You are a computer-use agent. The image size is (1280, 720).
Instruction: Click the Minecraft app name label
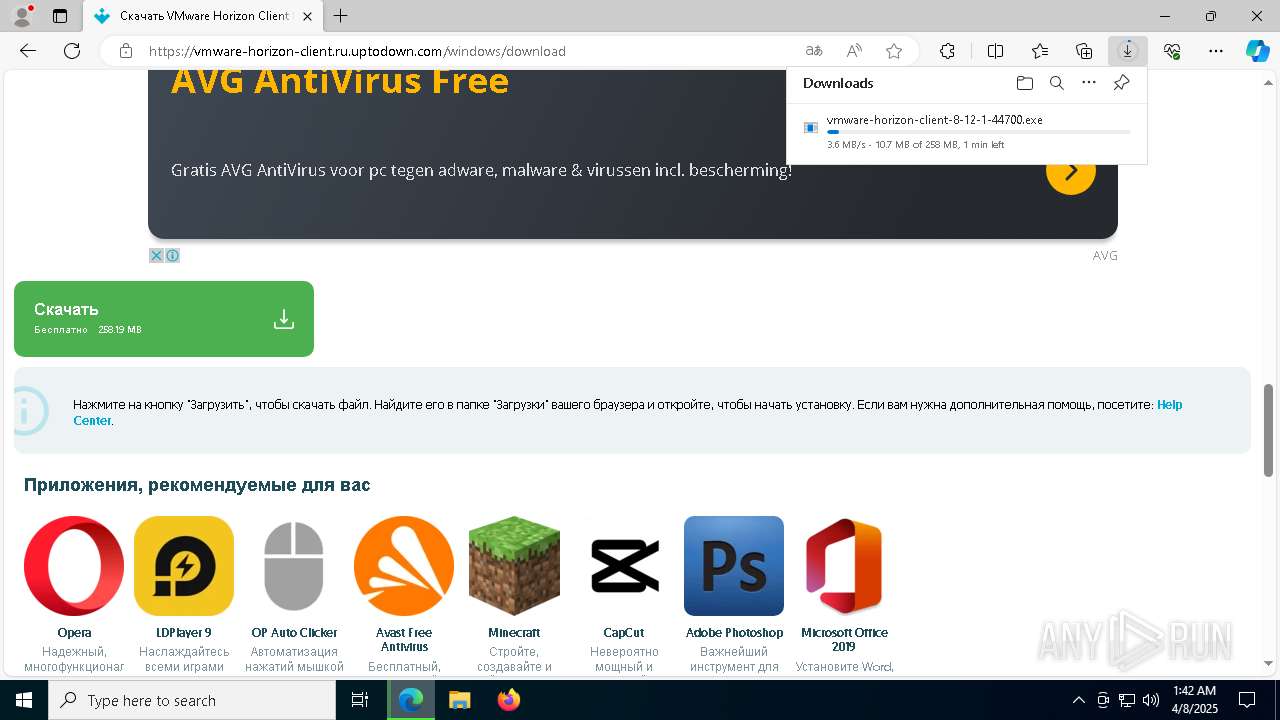click(x=514, y=633)
